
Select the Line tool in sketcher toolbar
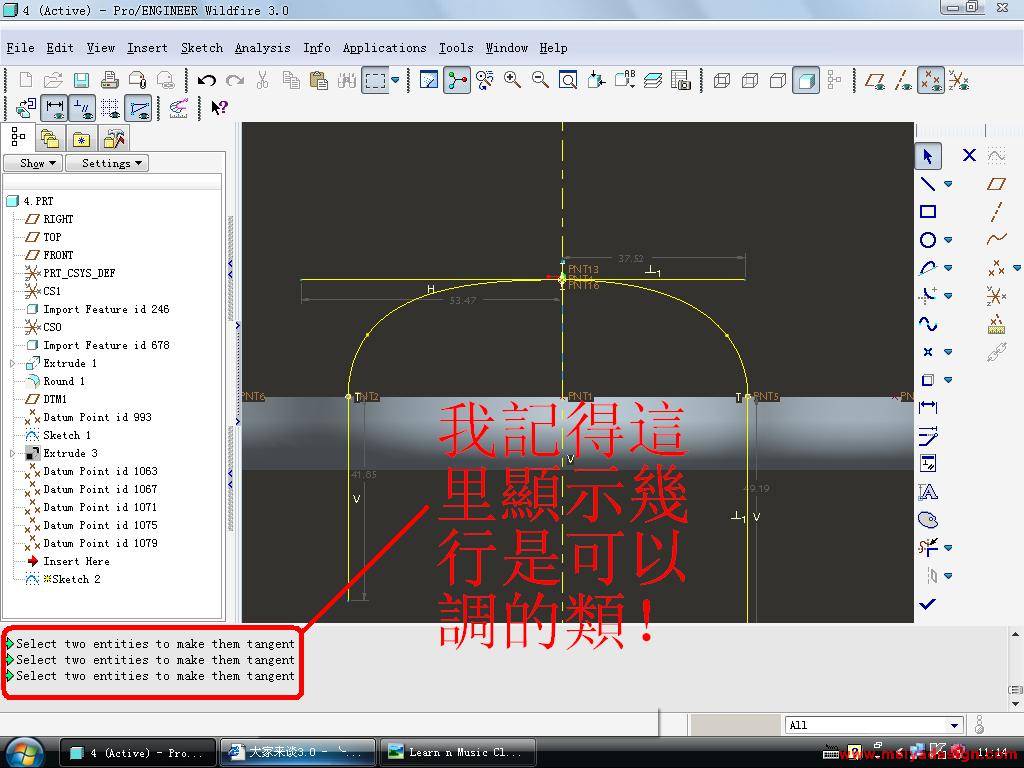point(927,184)
